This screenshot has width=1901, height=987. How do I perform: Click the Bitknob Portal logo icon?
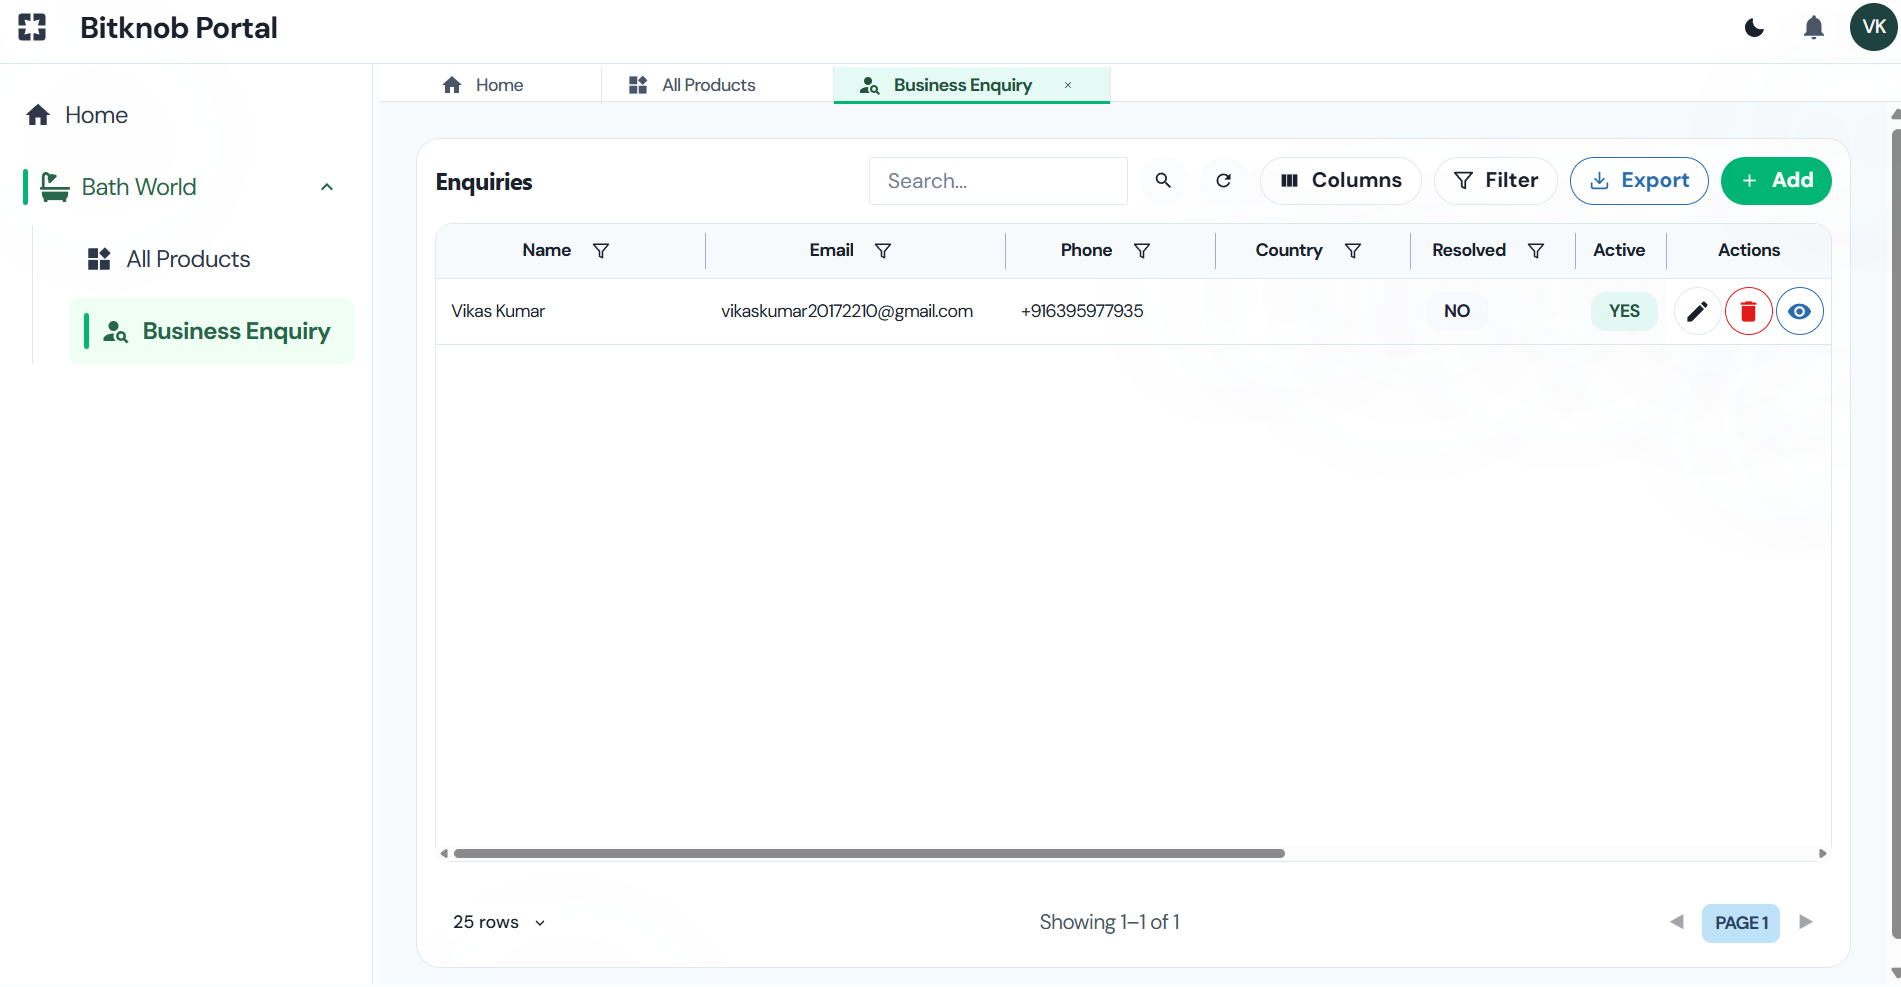(32, 27)
